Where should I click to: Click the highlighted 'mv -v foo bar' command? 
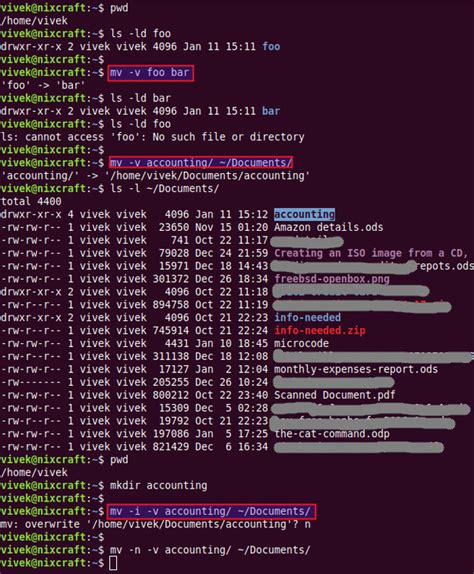[150, 72]
